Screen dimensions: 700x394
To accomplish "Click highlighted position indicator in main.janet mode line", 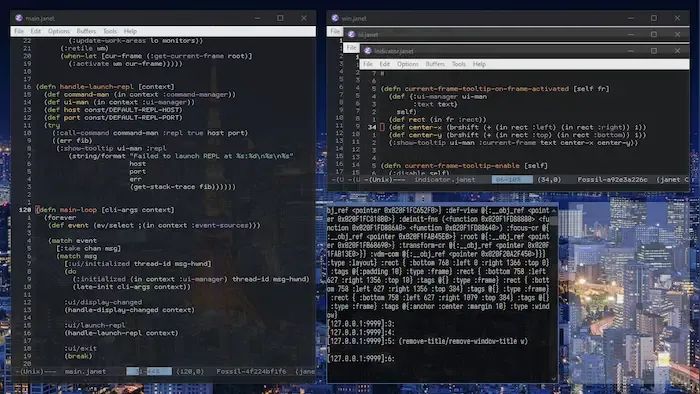I will click(x=149, y=371).
